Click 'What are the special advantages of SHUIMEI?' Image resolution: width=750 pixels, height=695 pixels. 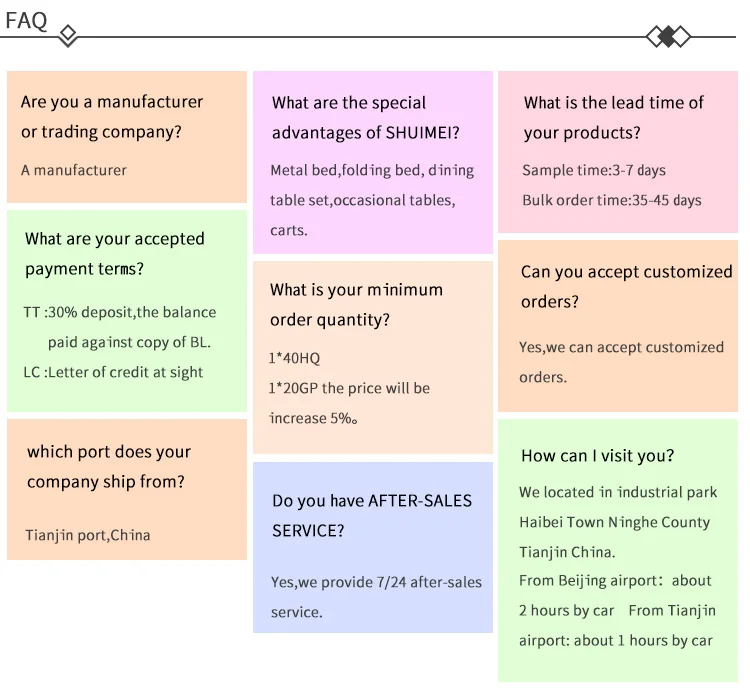point(365,118)
